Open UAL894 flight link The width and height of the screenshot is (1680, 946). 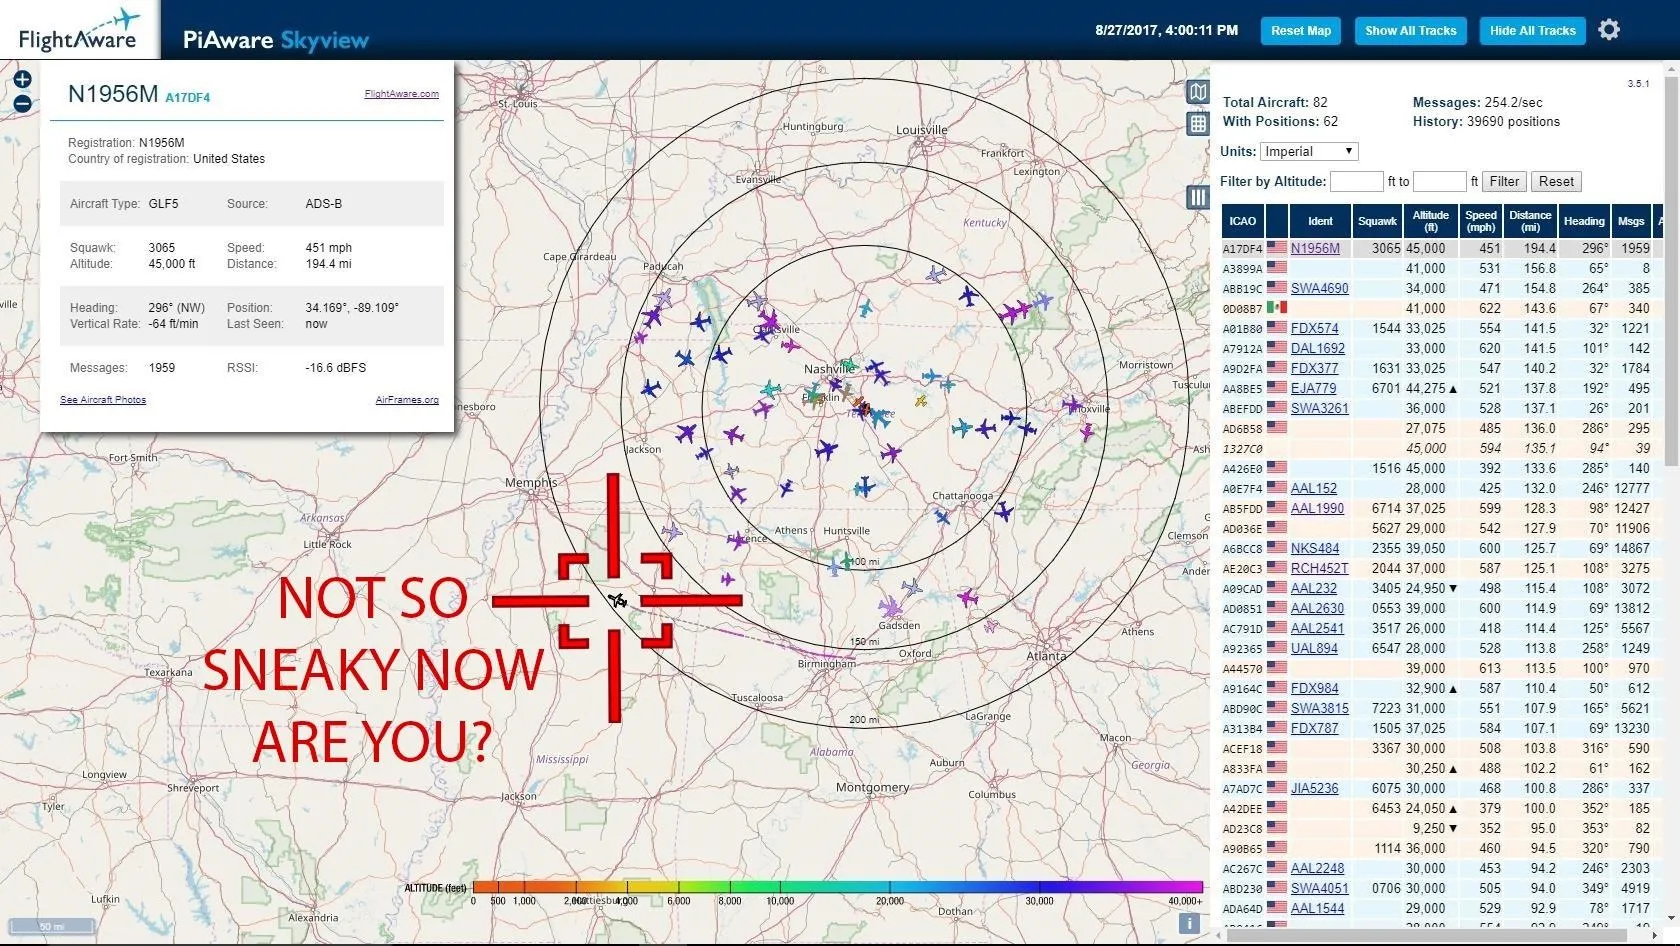(x=1314, y=648)
